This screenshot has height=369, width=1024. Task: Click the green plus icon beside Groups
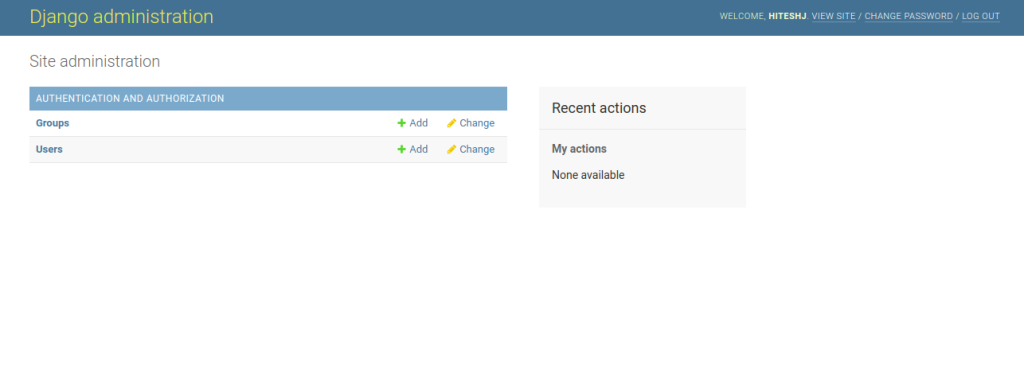click(x=402, y=123)
